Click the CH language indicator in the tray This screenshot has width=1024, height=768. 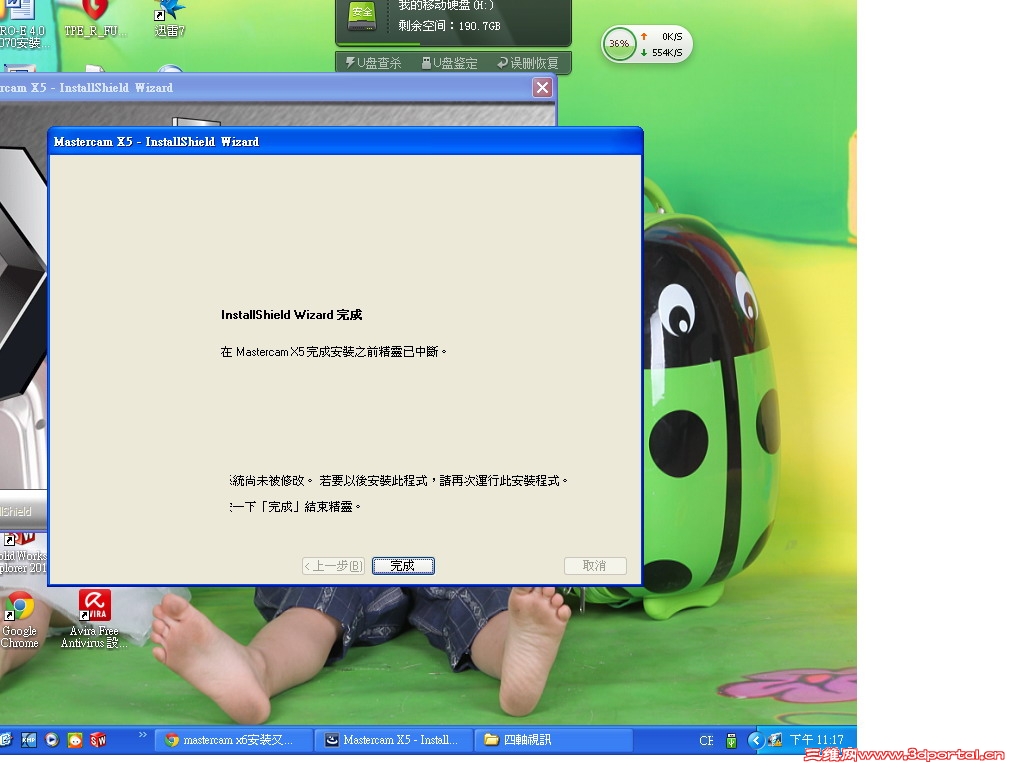706,741
